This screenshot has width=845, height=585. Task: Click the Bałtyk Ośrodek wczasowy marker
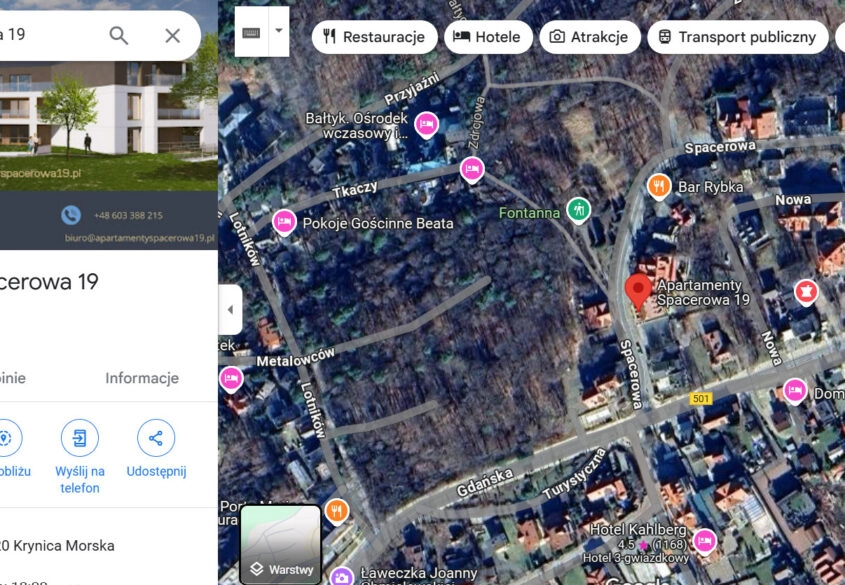click(x=426, y=123)
